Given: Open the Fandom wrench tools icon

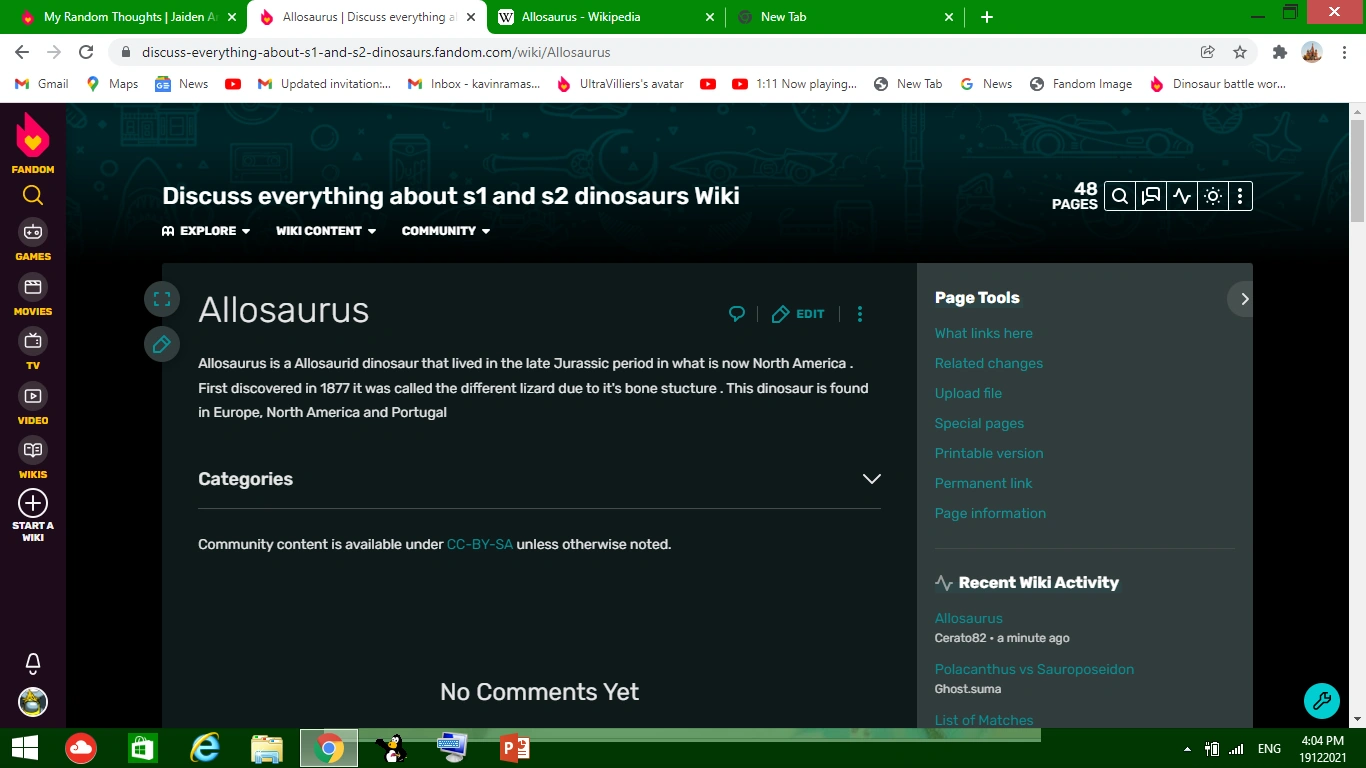Looking at the screenshot, I should click(1321, 700).
